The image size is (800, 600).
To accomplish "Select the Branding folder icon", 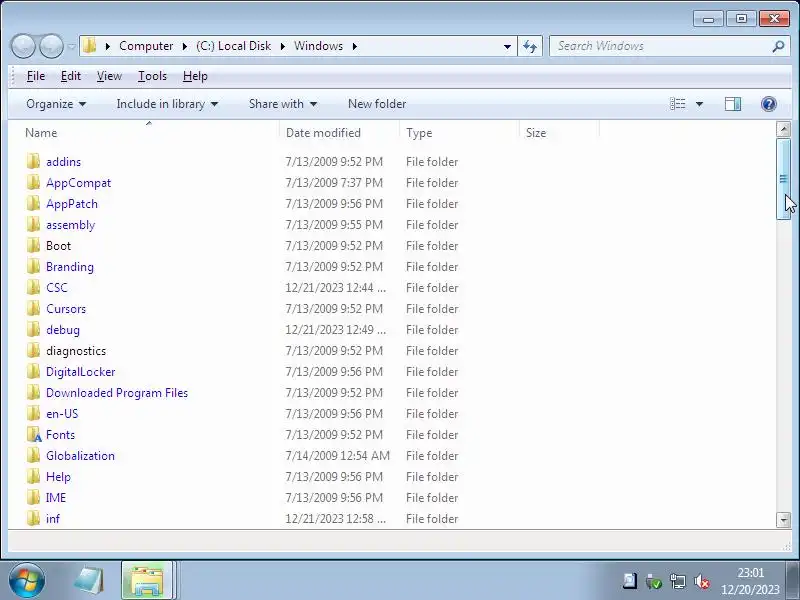I will (x=33, y=266).
